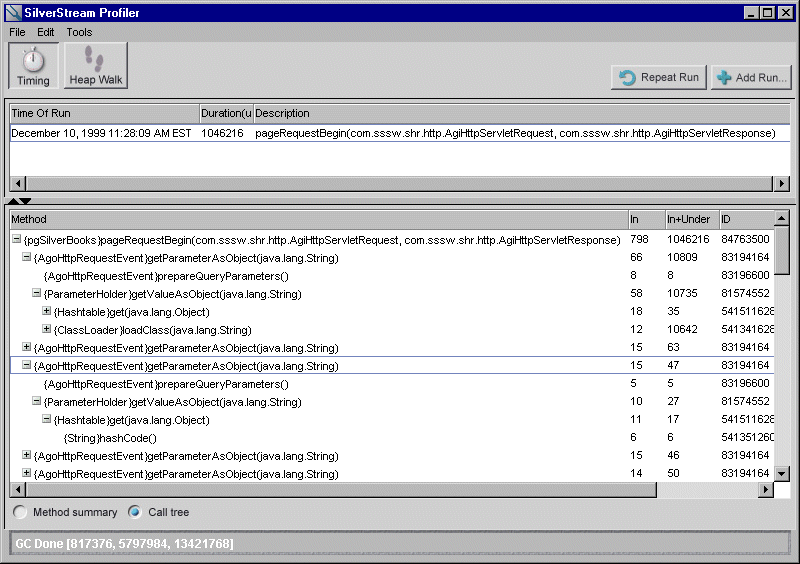Screen dimensions: 800x564
Task: Select the Call tree radio button
Action: (x=135, y=512)
